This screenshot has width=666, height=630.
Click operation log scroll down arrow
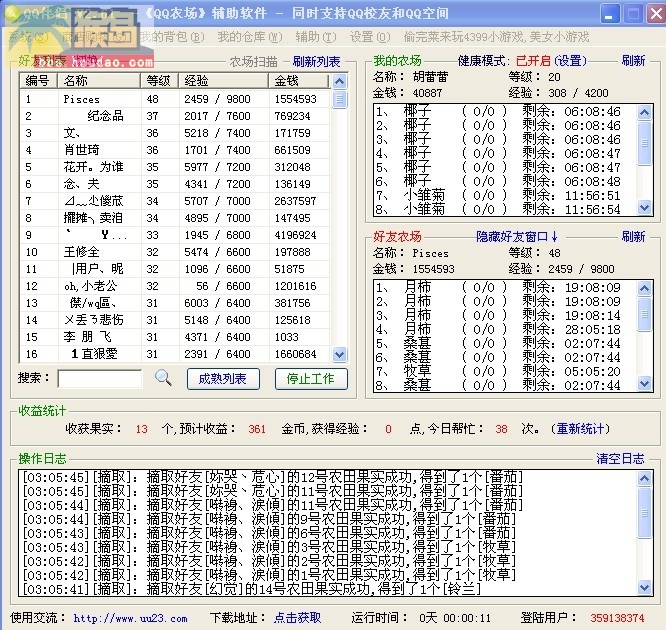pyautogui.click(x=644, y=588)
